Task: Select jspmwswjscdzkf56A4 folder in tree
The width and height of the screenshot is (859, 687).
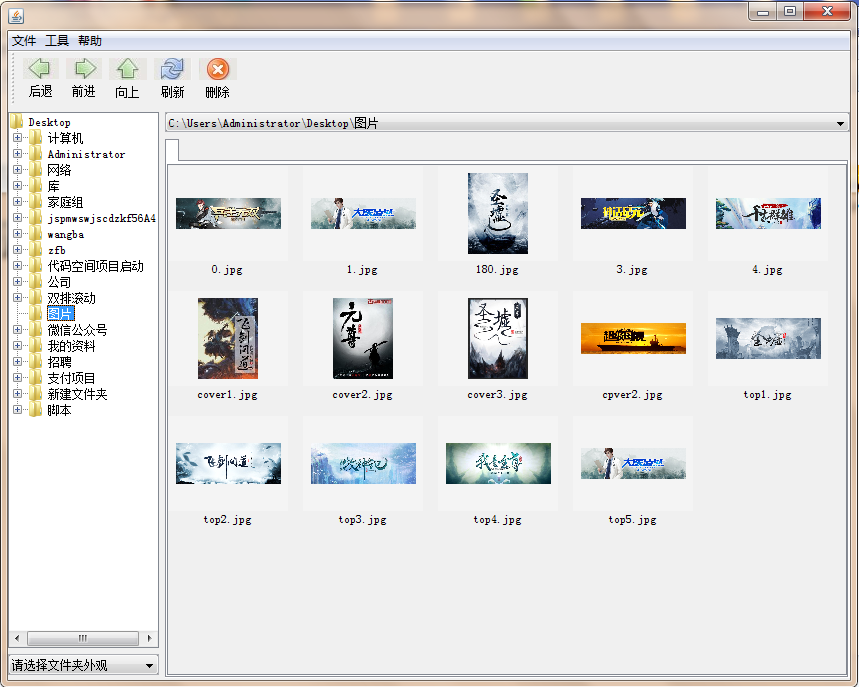Action: 101,218
